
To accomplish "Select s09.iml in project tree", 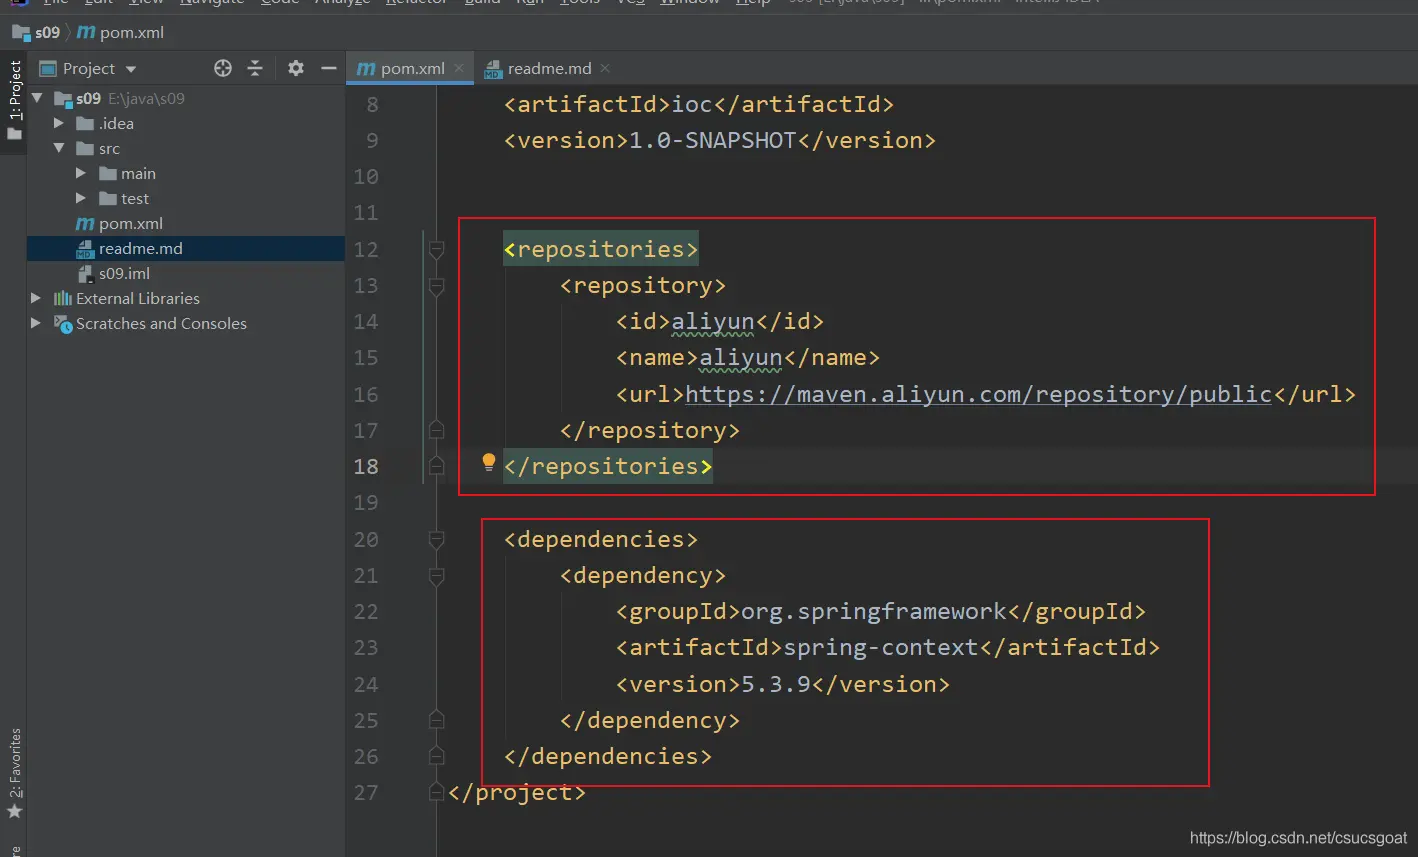I will coord(124,273).
